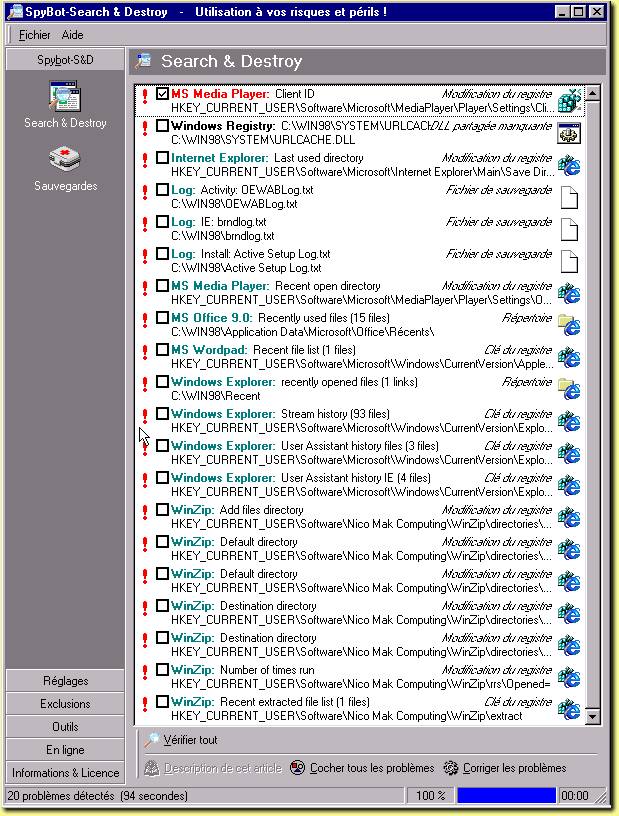
Task: Click the icon on MS Wordpad Recent file list row
Action: point(569,358)
